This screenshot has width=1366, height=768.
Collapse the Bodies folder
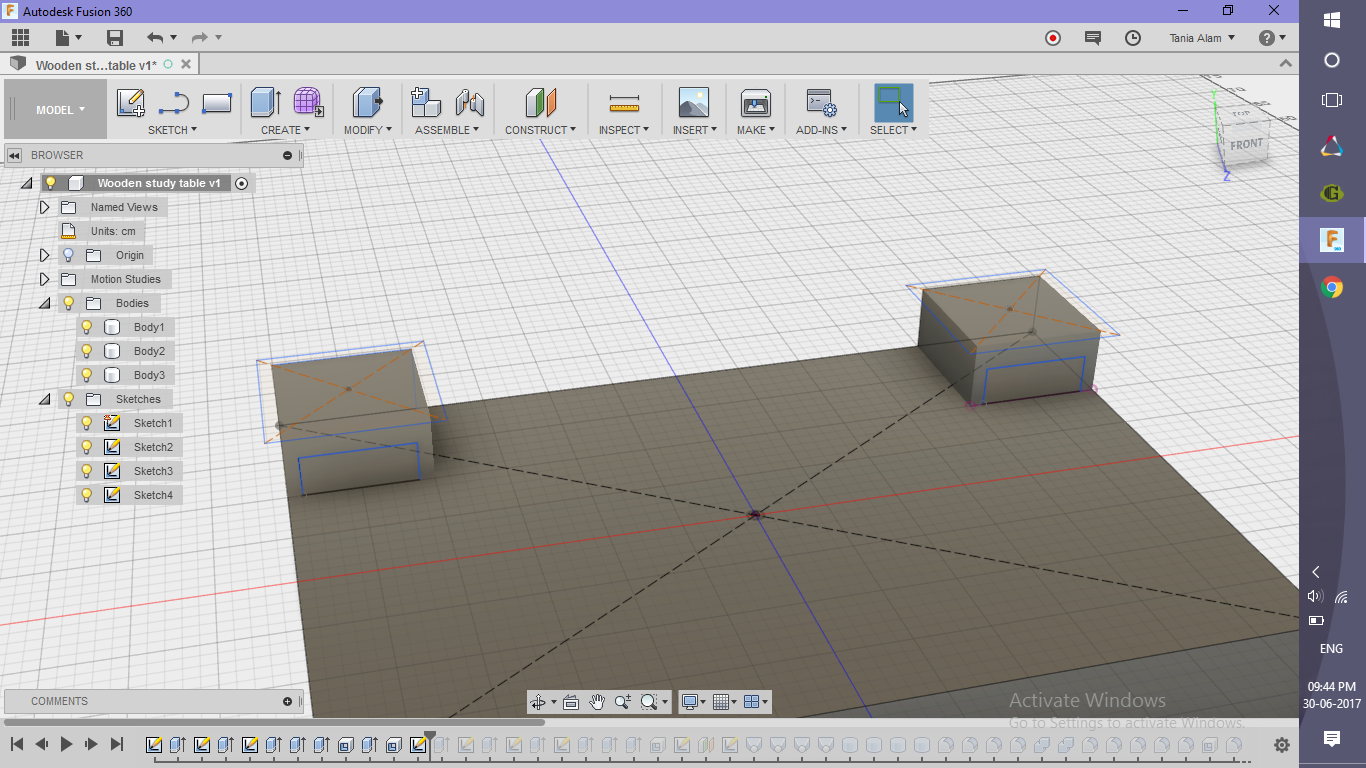tap(44, 303)
